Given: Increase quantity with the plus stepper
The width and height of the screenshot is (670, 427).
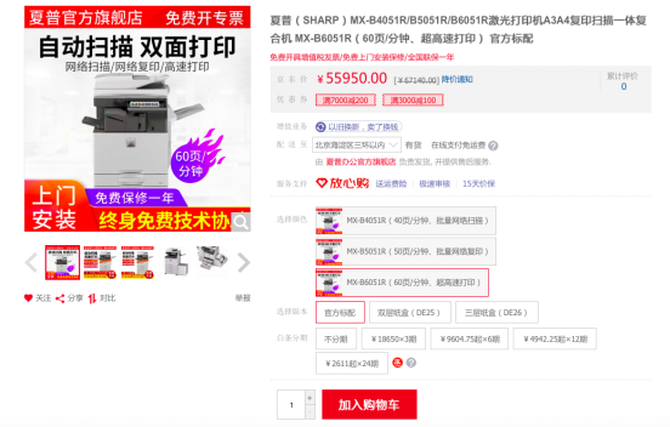Looking at the screenshot, I should [310, 398].
